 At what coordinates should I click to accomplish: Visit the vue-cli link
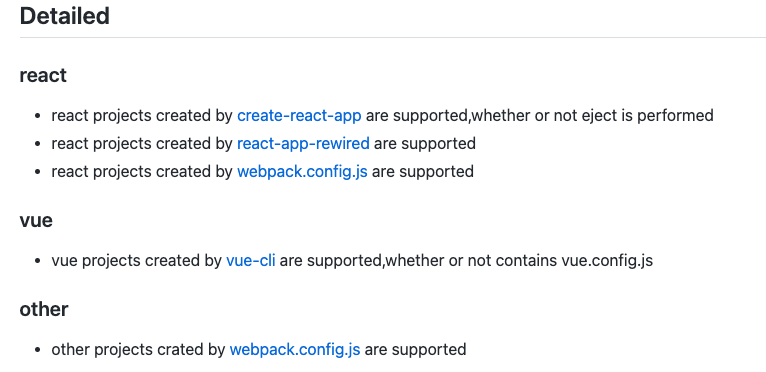pyautogui.click(x=251, y=261)
